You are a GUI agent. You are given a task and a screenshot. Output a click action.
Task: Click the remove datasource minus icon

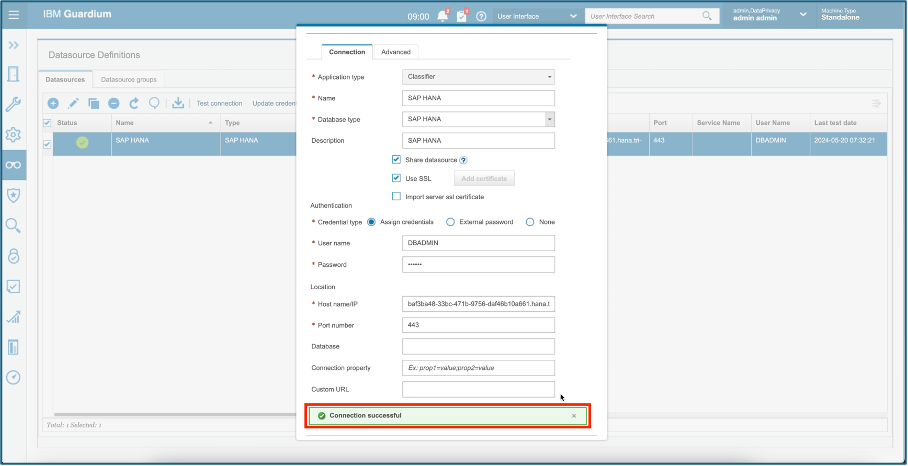point(114,104)
